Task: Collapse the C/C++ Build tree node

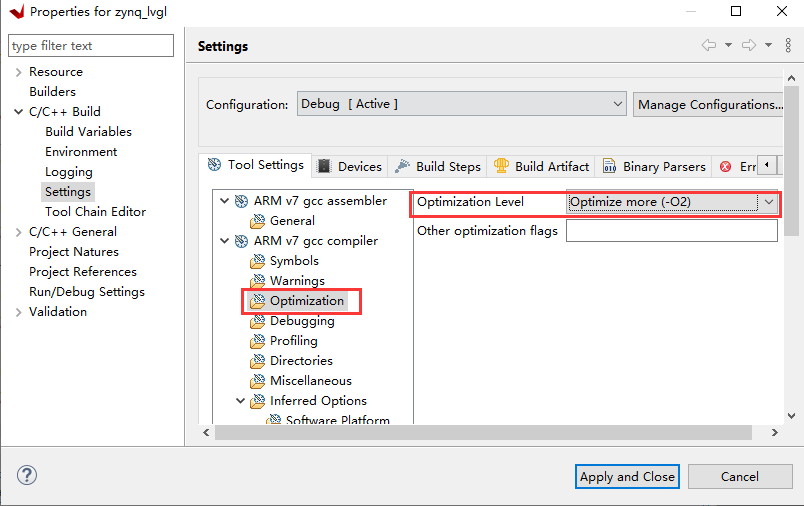Action: point(19,112)
